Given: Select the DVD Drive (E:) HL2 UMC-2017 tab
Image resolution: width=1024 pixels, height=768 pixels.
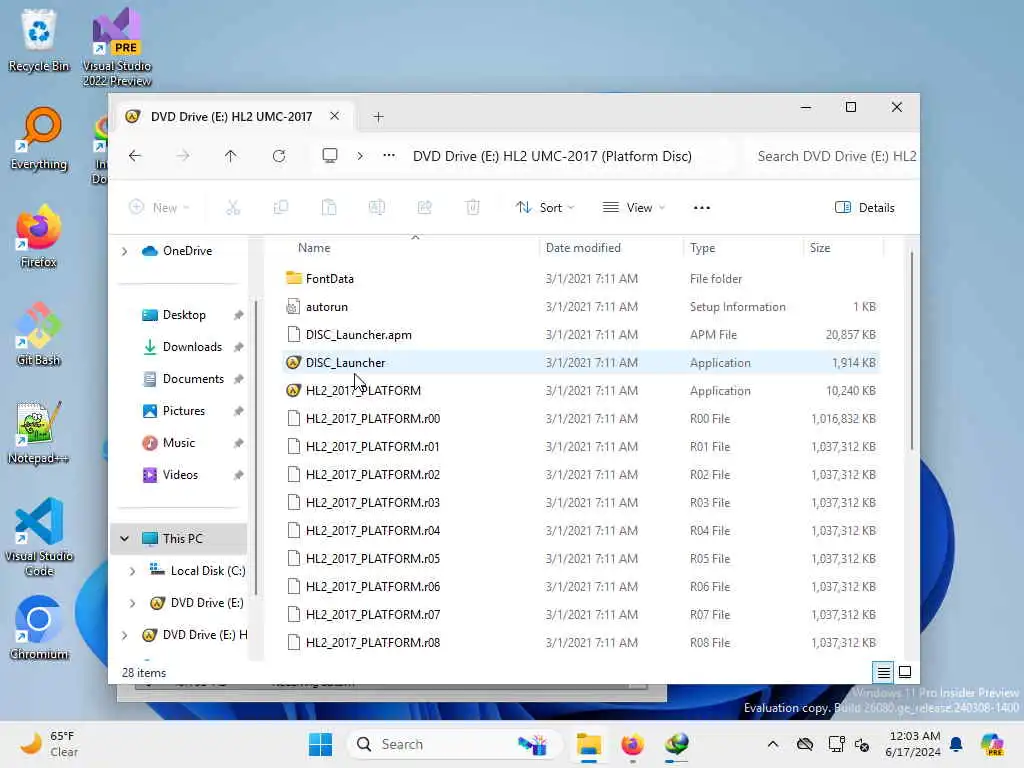Looking at the screenshot, I should [x=232, y=116].
